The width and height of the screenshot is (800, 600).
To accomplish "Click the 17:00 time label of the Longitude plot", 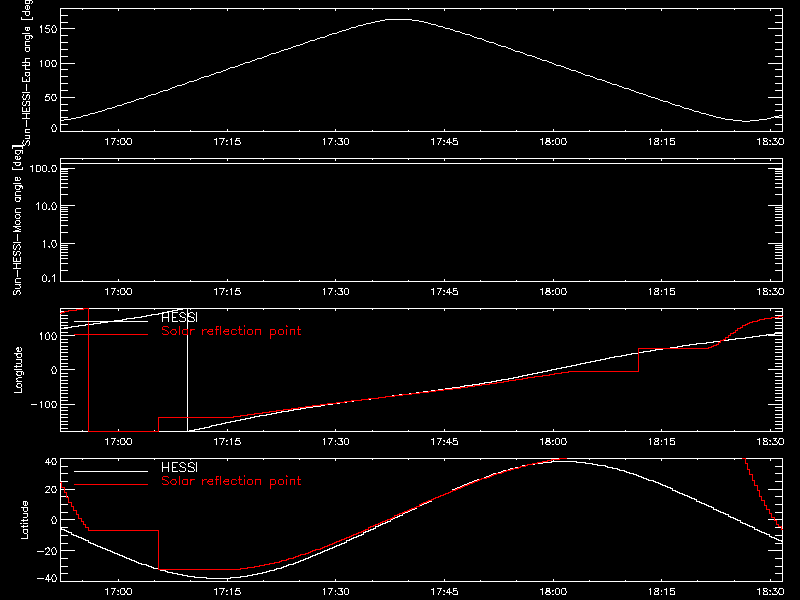I will click(118, 442).
